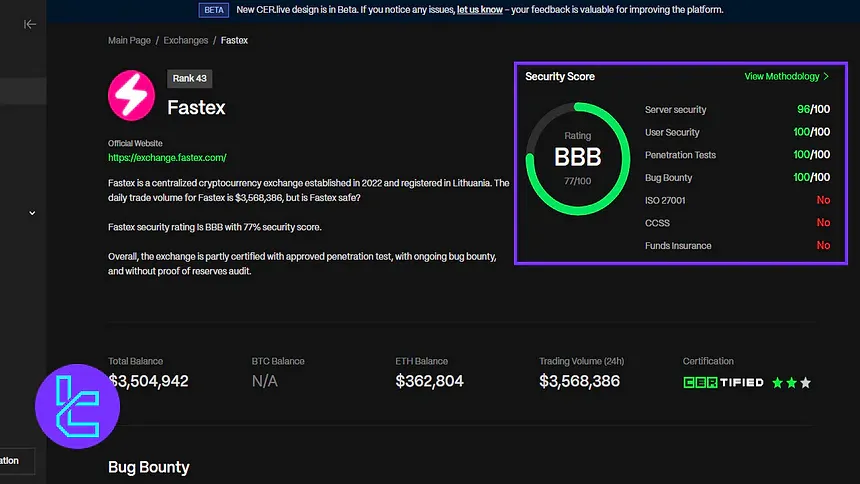Image resolution: width=860 pixels, height=484 pixels.
Task: Go to Main Page breadcrumb
Action: coord(129,40)
